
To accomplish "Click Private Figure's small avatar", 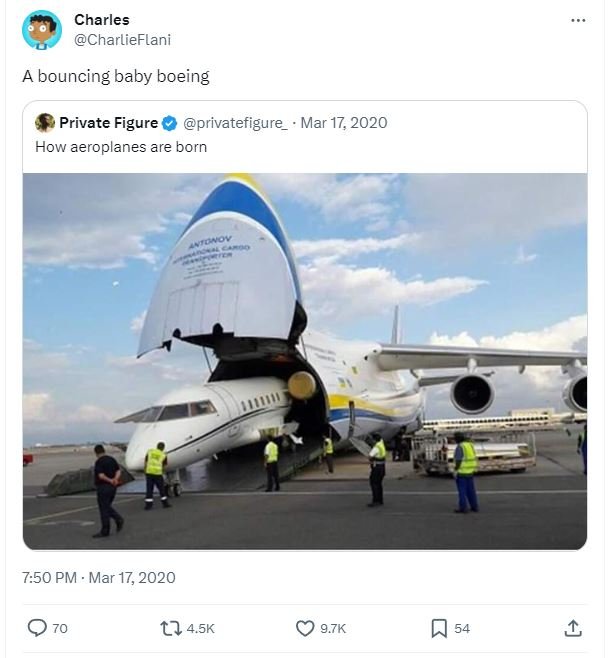I will point(45,123).
